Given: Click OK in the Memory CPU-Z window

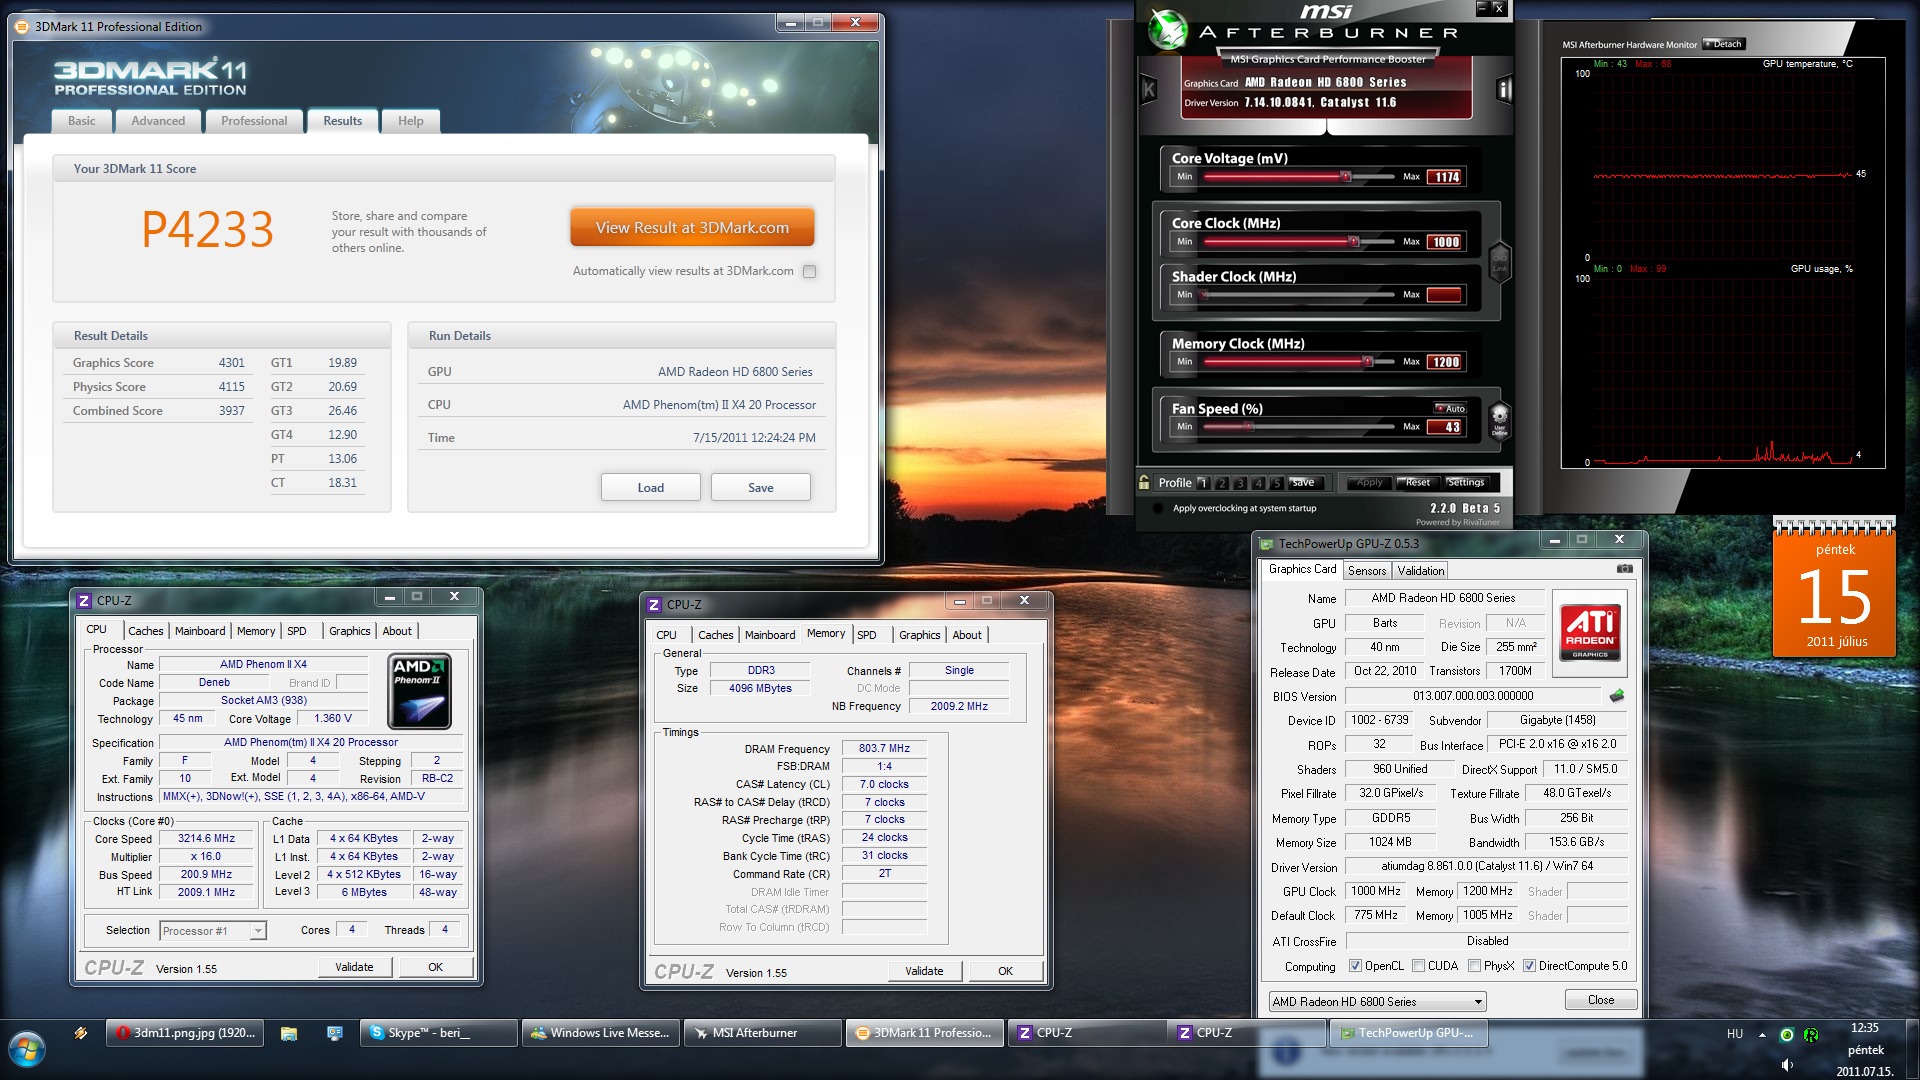Looking at the screenshot, I should click(x=1005, y=971).
